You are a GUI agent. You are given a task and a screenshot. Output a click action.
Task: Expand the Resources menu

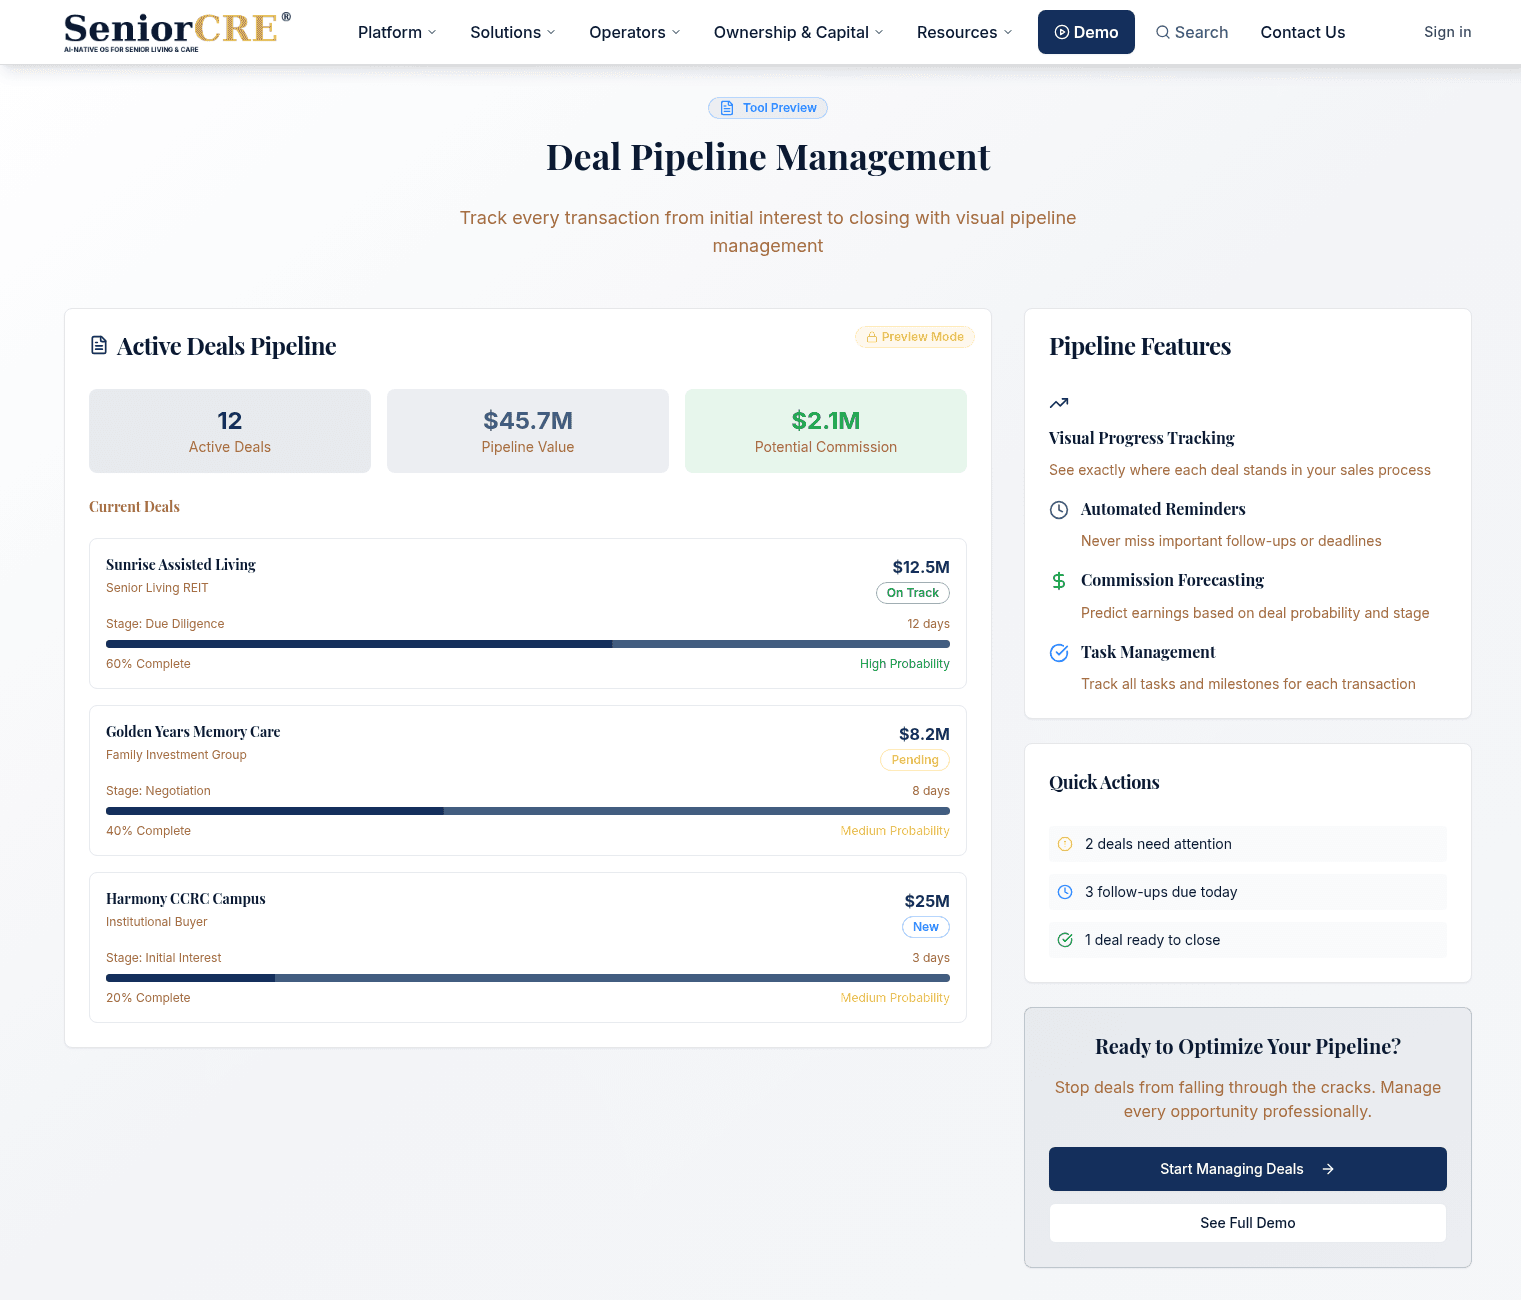(964, 32)
